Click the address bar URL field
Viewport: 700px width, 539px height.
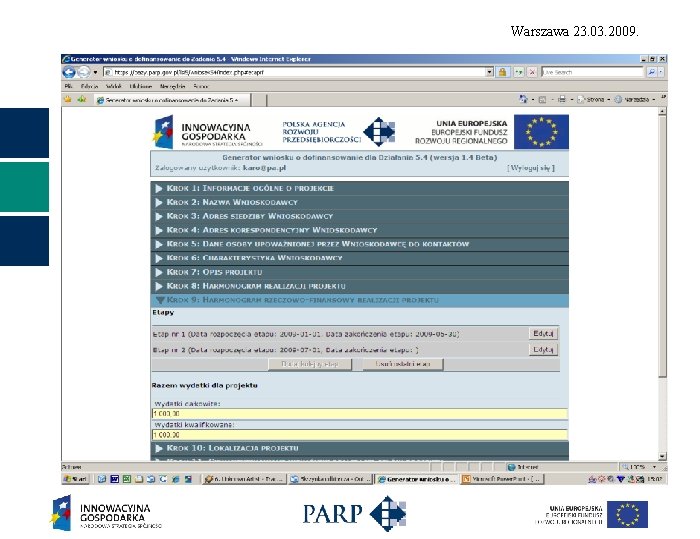(x=295, y=72)
